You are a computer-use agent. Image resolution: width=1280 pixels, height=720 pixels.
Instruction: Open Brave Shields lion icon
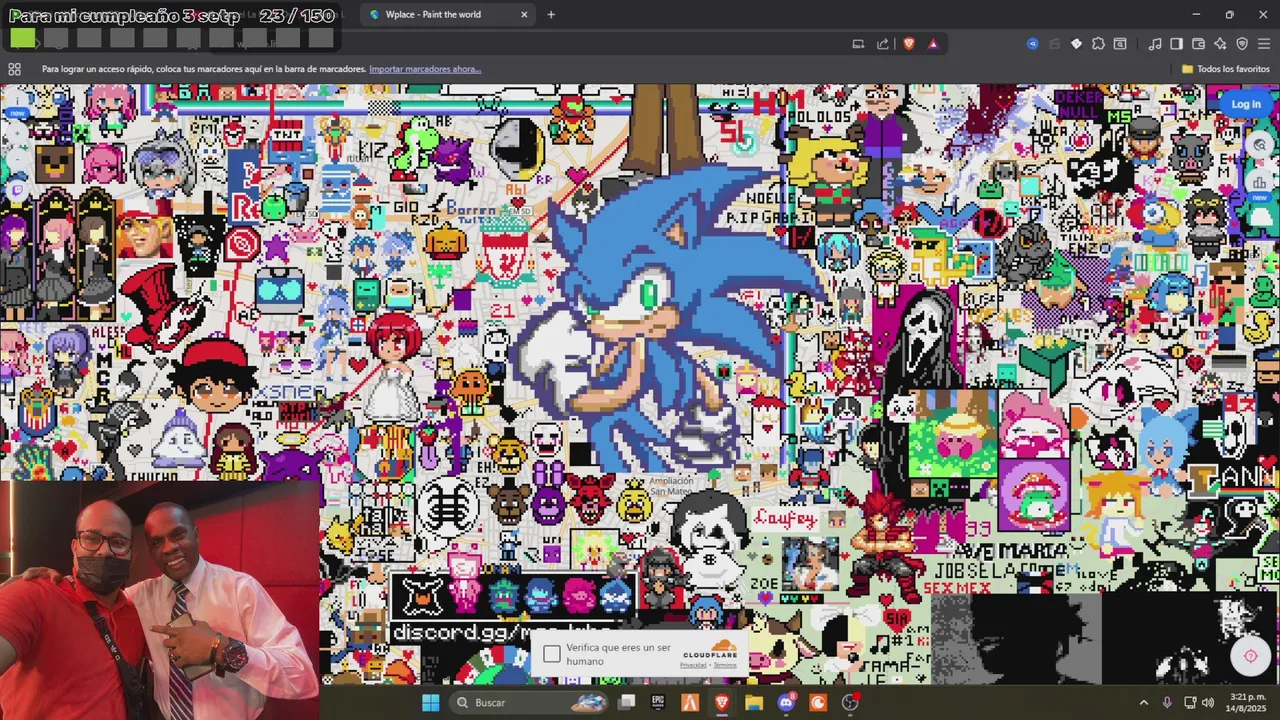click(x=909, y=44)
